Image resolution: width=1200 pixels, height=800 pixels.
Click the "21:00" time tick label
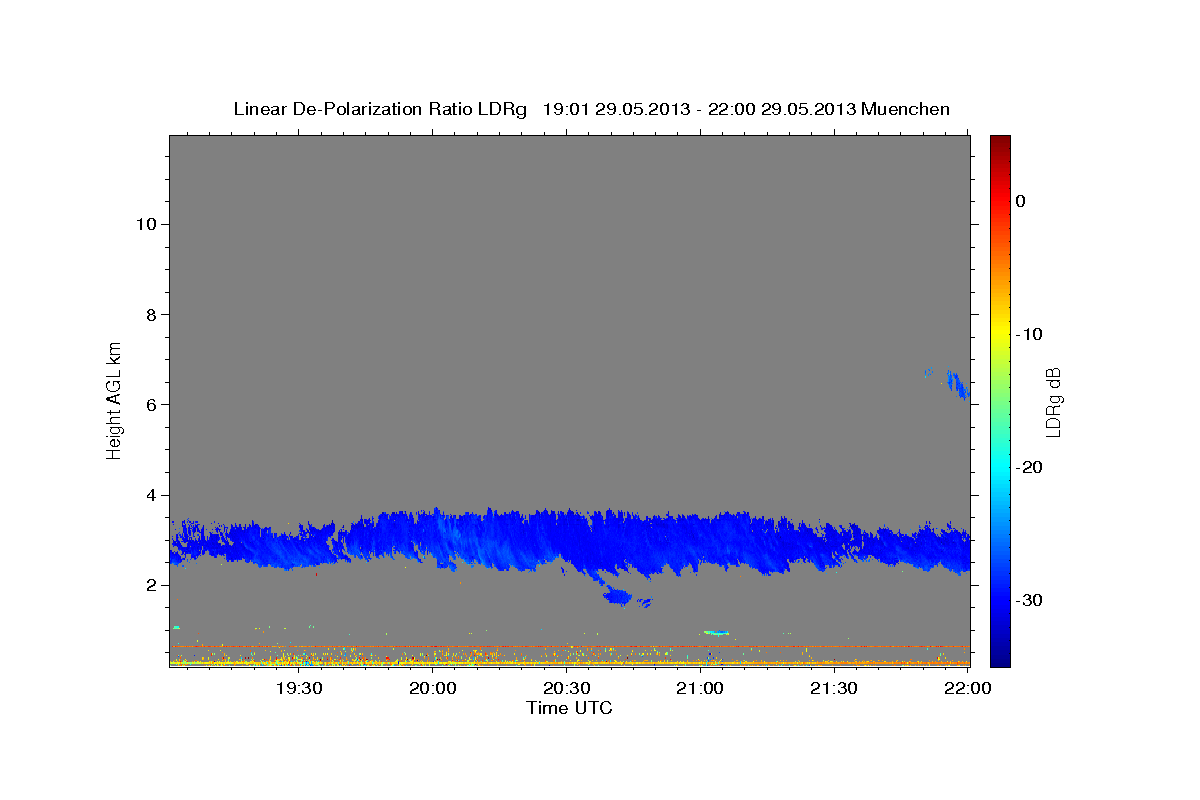[x=700, y=688]
